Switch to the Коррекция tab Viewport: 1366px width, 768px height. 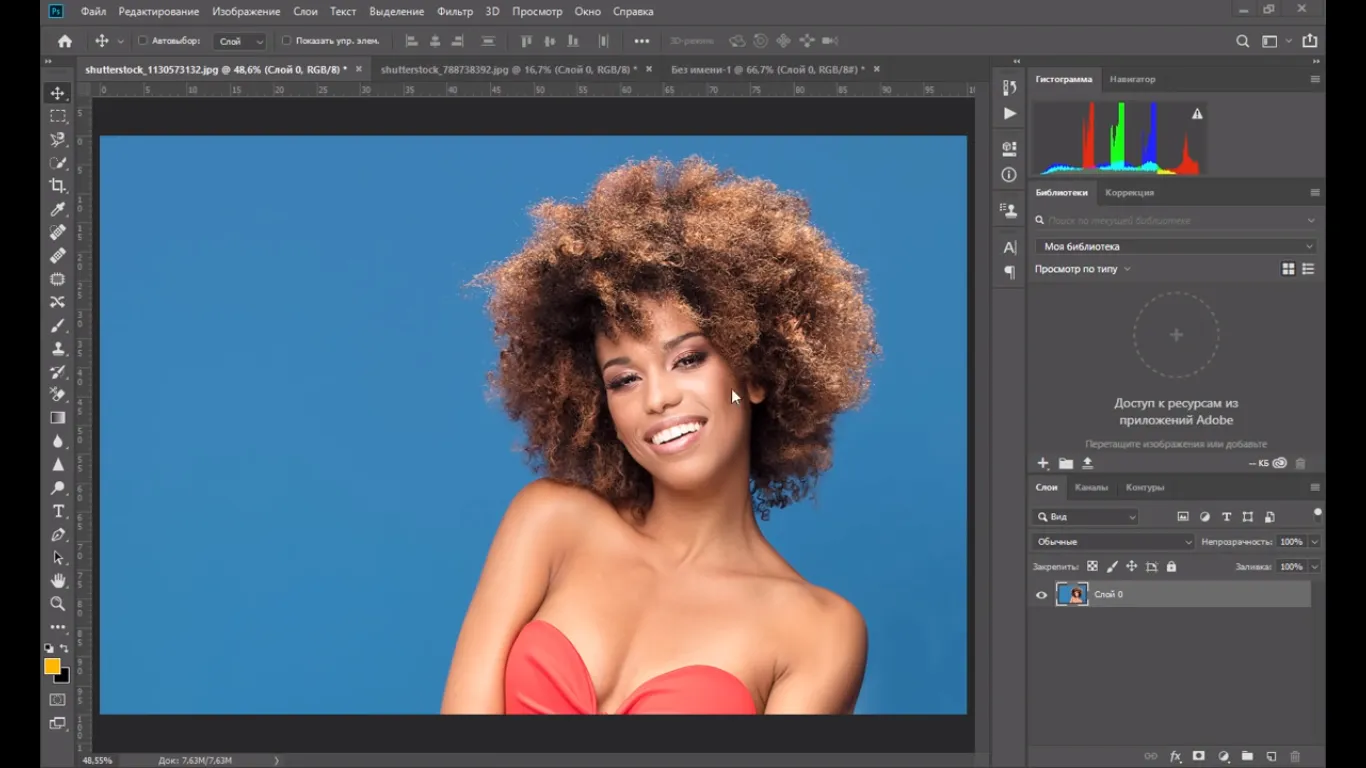1129,192
